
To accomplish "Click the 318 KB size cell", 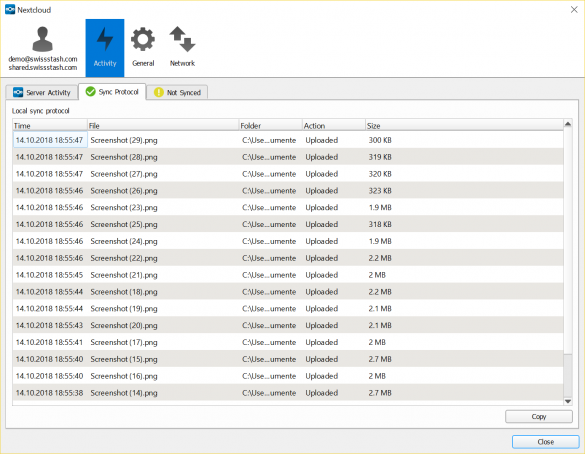I will pos(380,224).
